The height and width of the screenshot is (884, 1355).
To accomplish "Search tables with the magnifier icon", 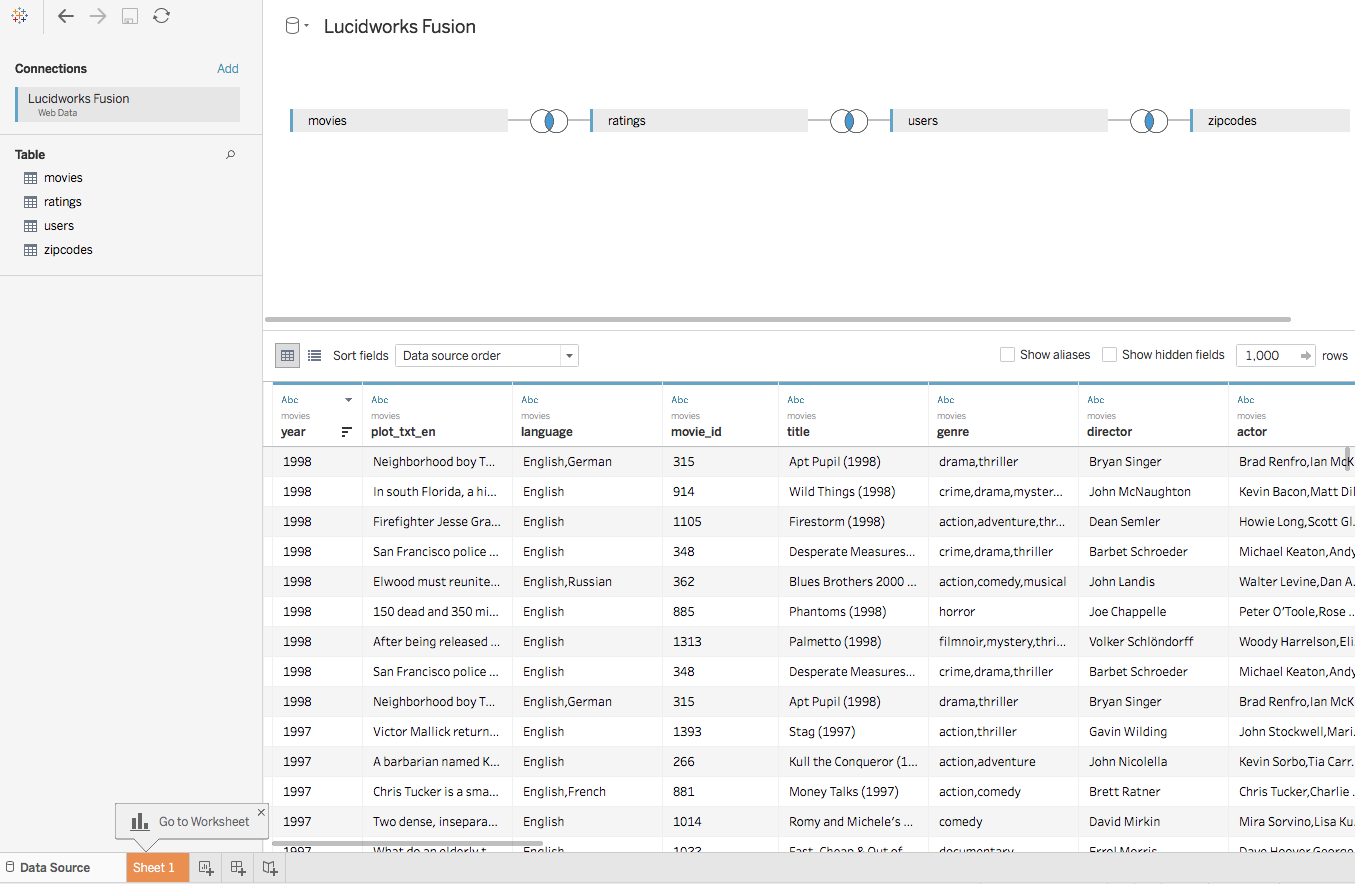I will pyautogui.click(x=231, y=155).
